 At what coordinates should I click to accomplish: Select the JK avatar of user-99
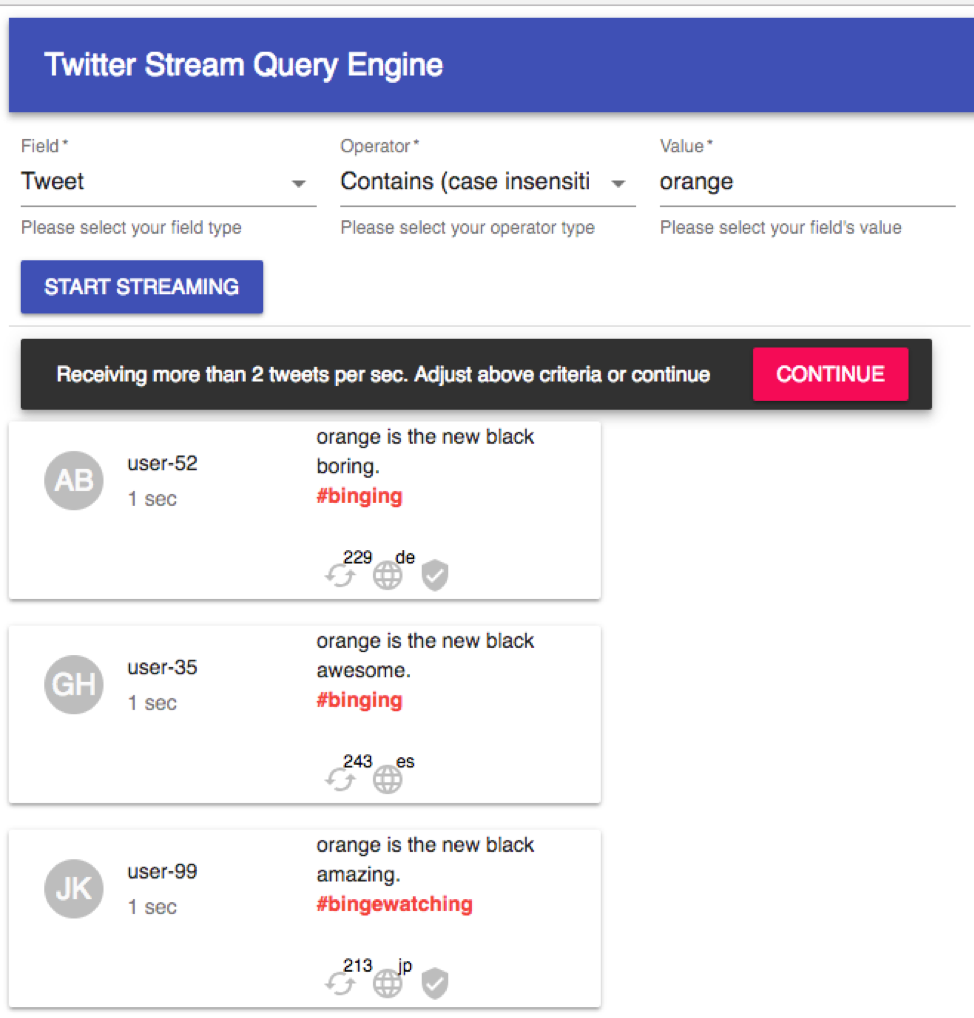point(74,889)
